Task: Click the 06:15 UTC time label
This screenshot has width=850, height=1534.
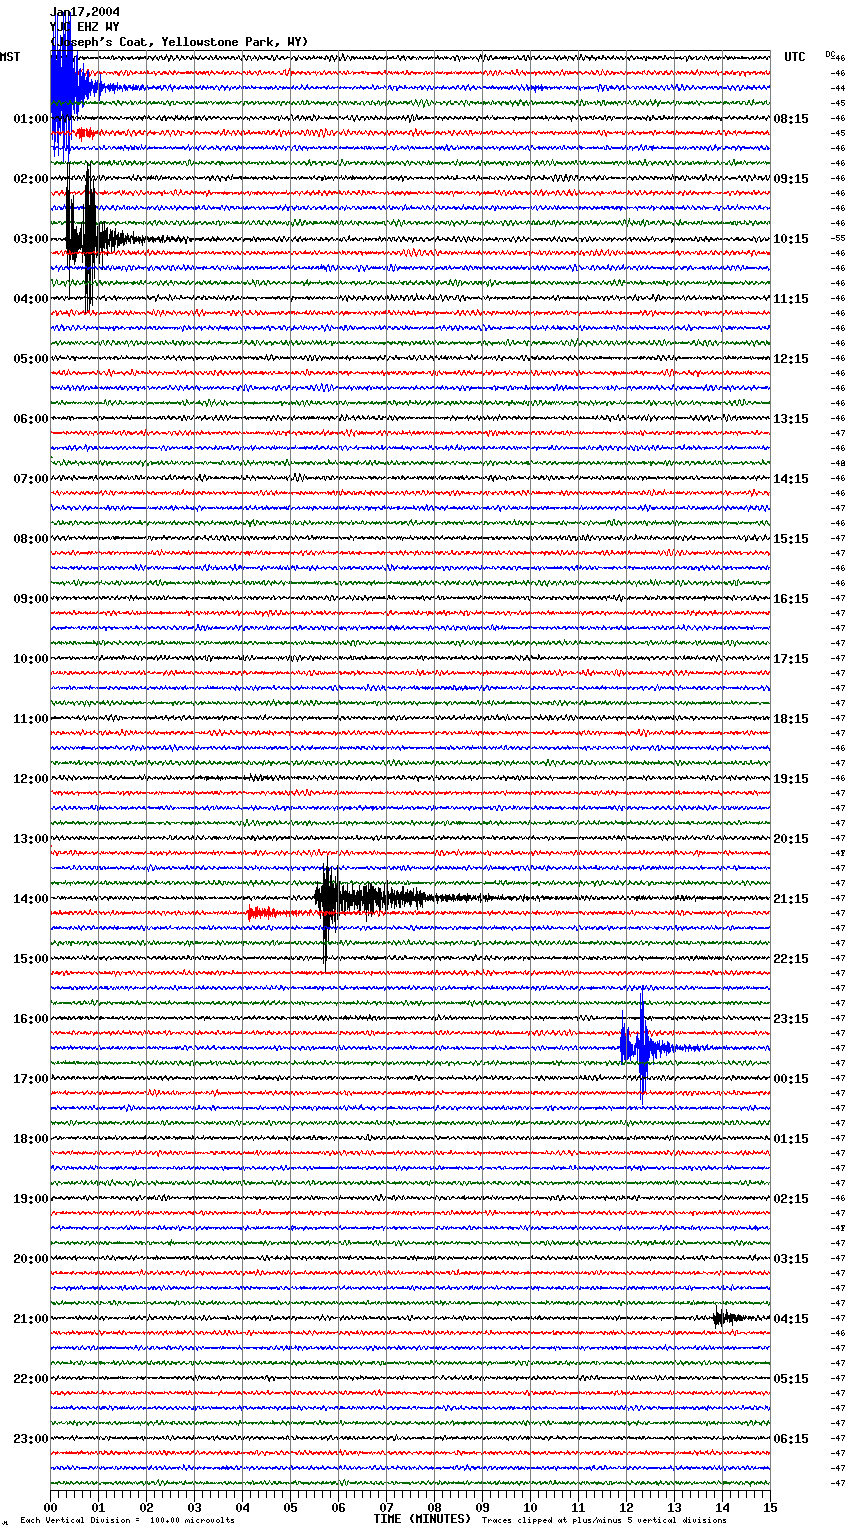Action: pos(791,1439)
